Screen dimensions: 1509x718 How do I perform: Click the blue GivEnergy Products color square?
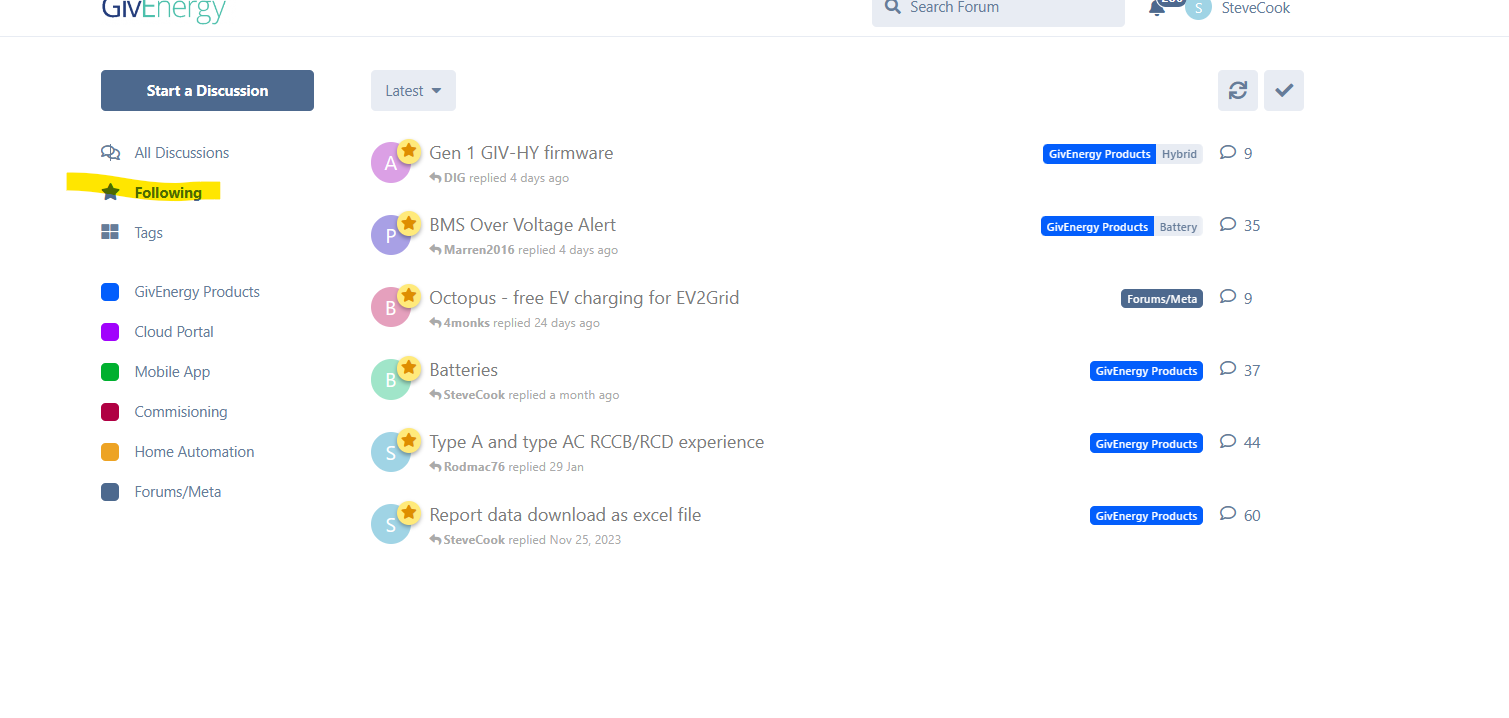pyautogui.click(x=110, y=292)
